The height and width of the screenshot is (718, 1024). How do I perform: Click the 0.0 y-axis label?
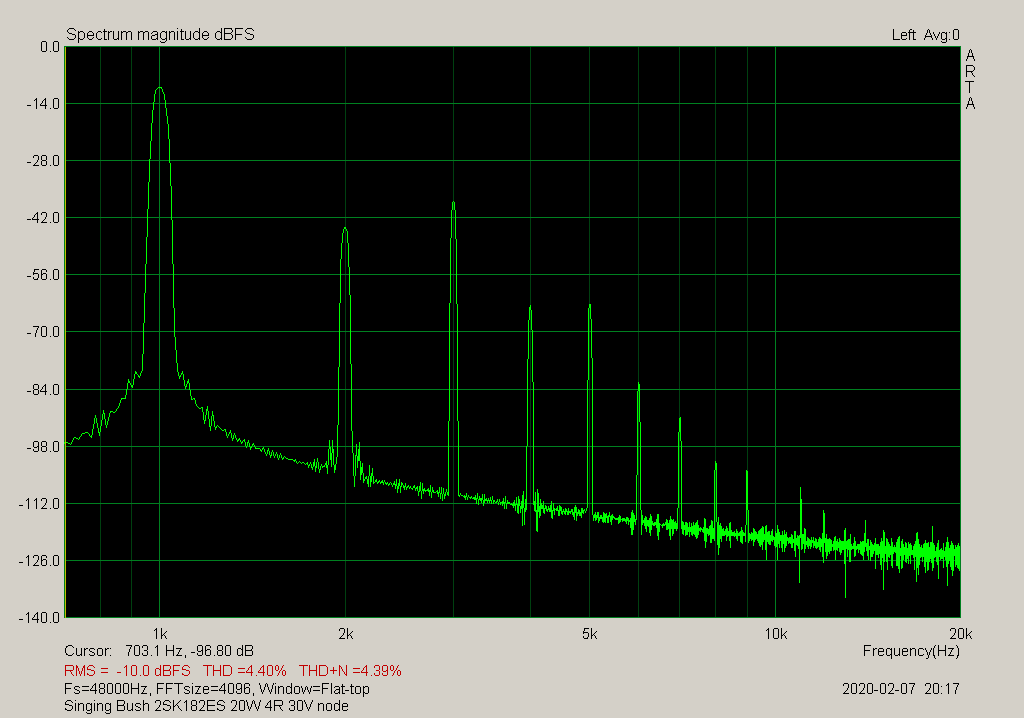pos(50,47)
